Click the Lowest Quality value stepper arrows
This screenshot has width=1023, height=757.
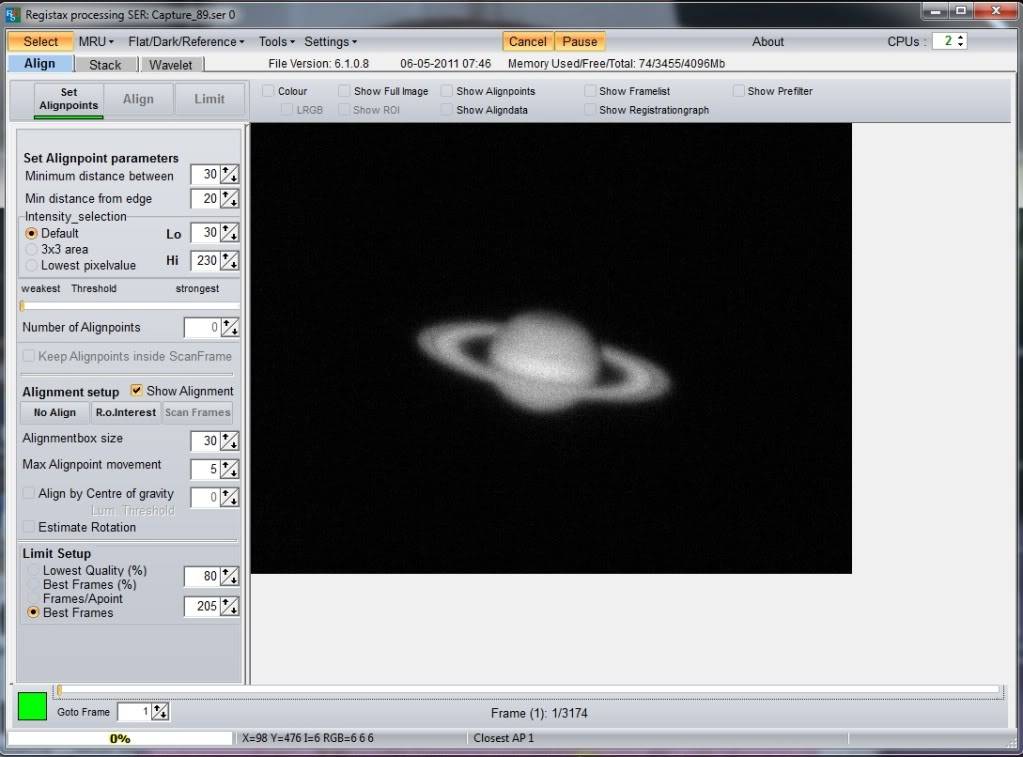[230, 576]
